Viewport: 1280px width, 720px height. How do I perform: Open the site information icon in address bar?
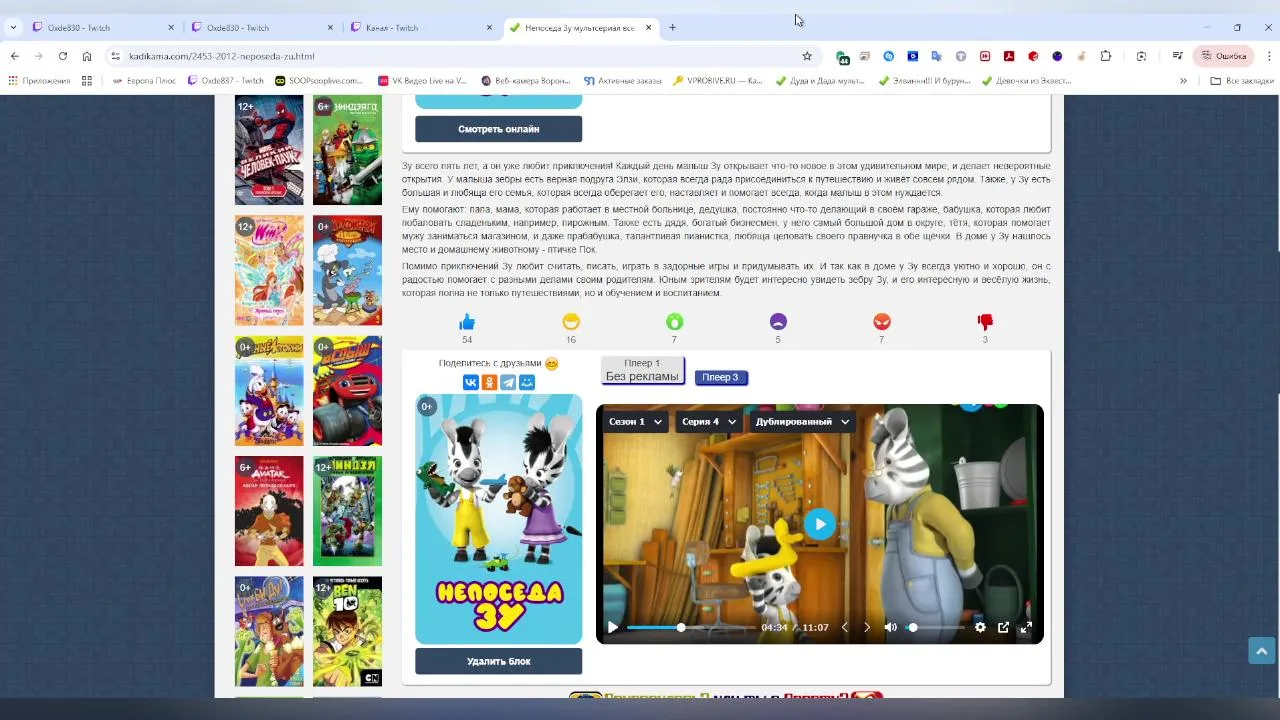point(116,56)
